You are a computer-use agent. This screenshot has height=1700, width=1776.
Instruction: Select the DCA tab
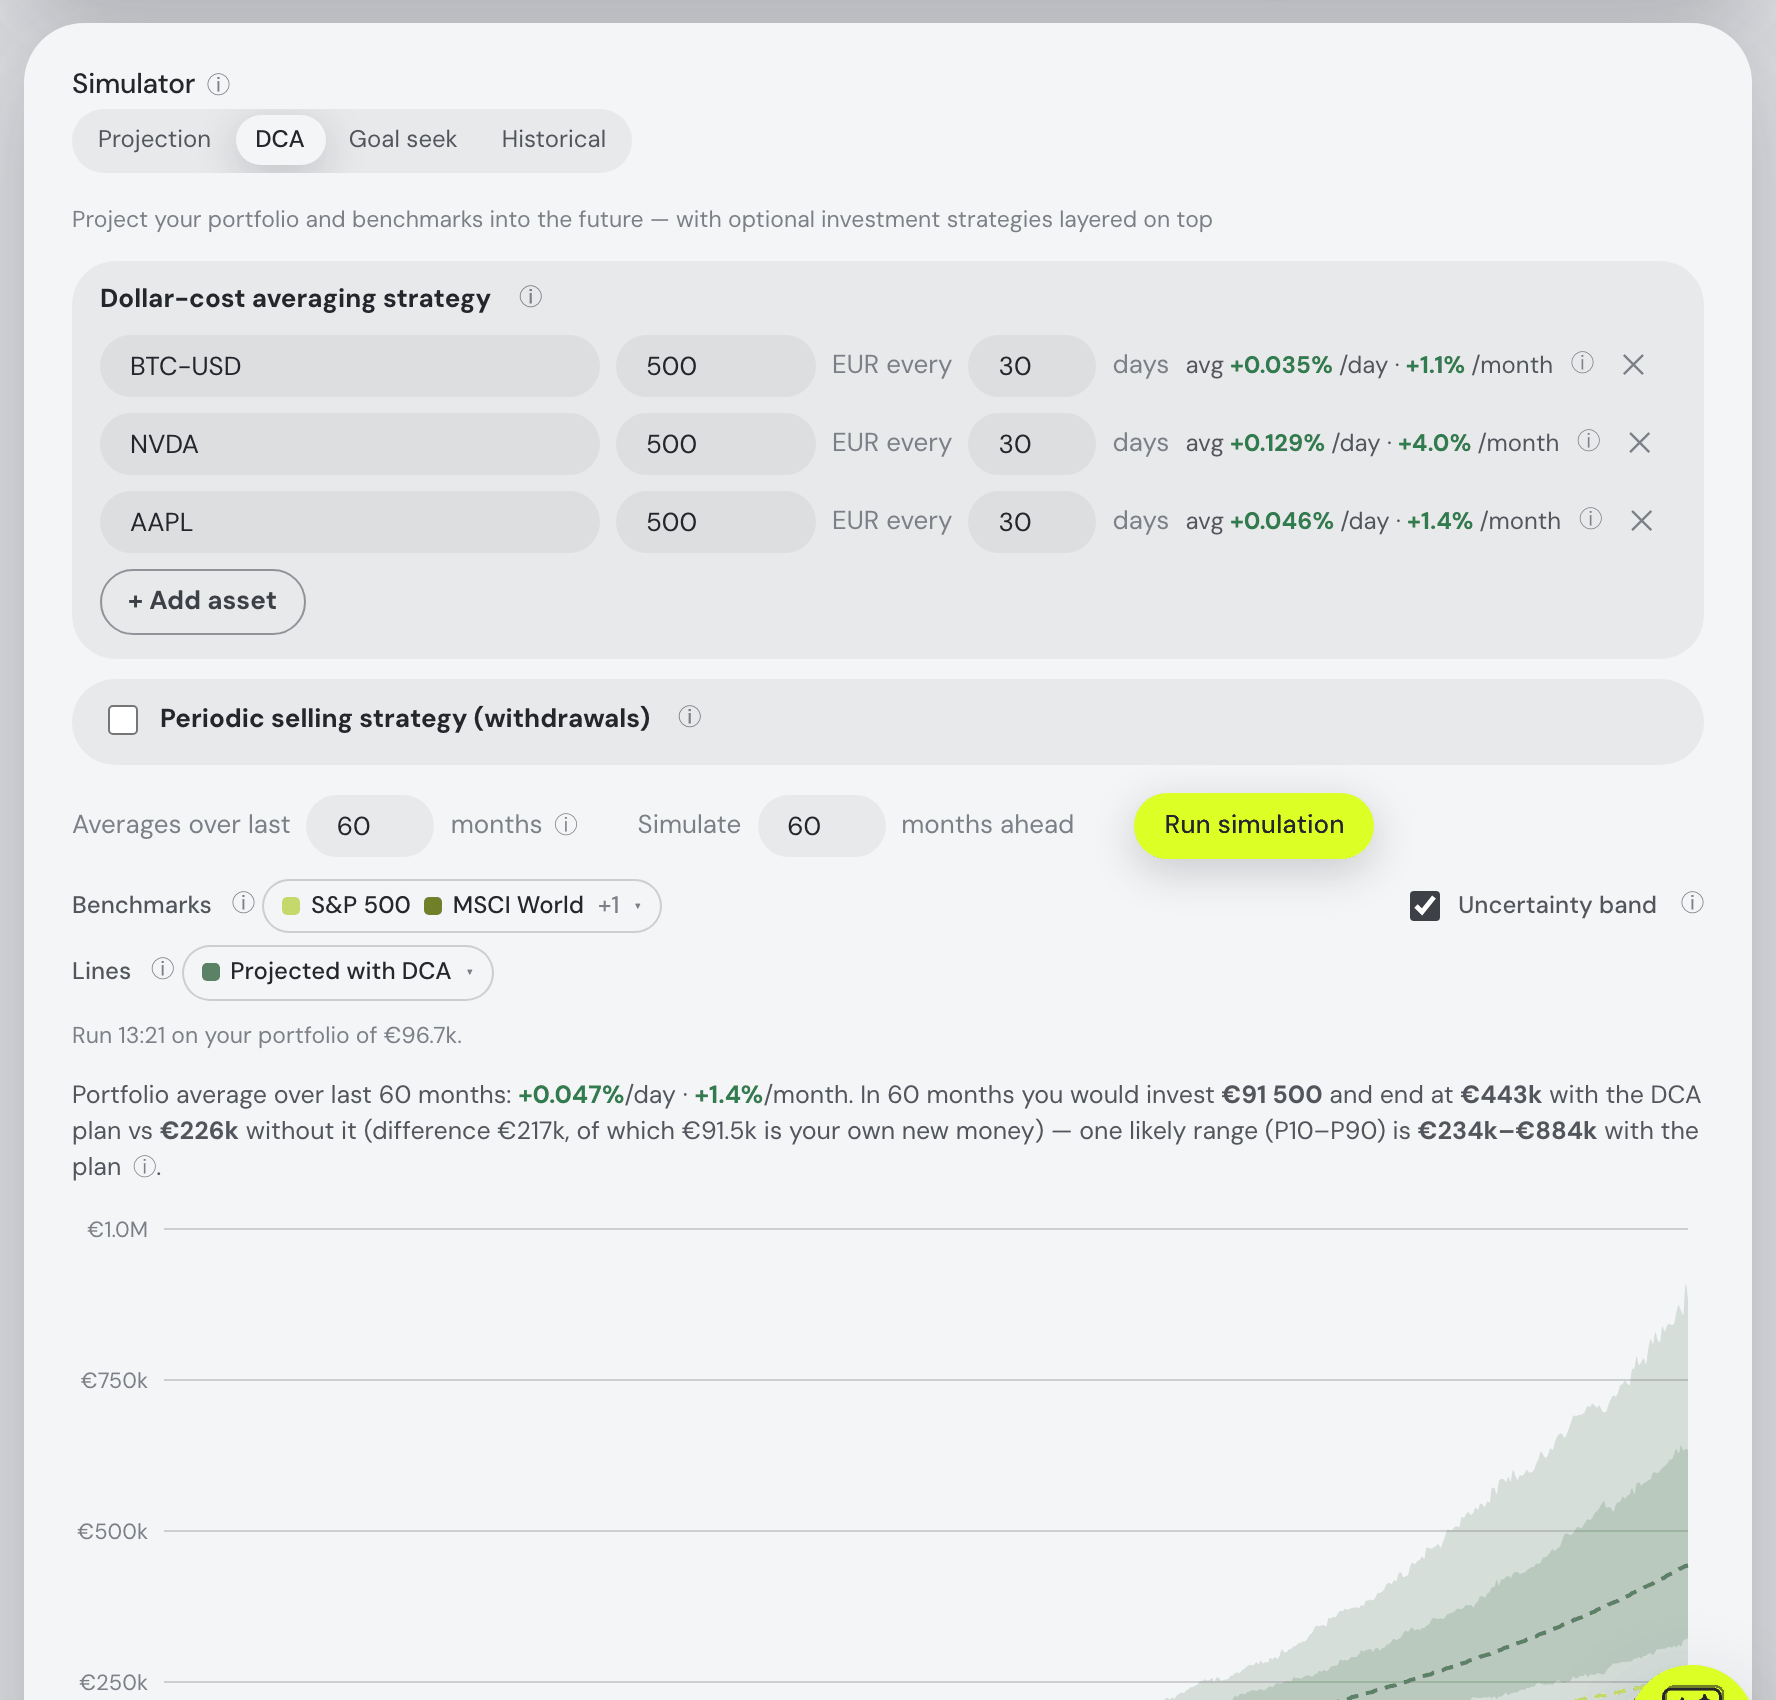[x=280, y=140]
